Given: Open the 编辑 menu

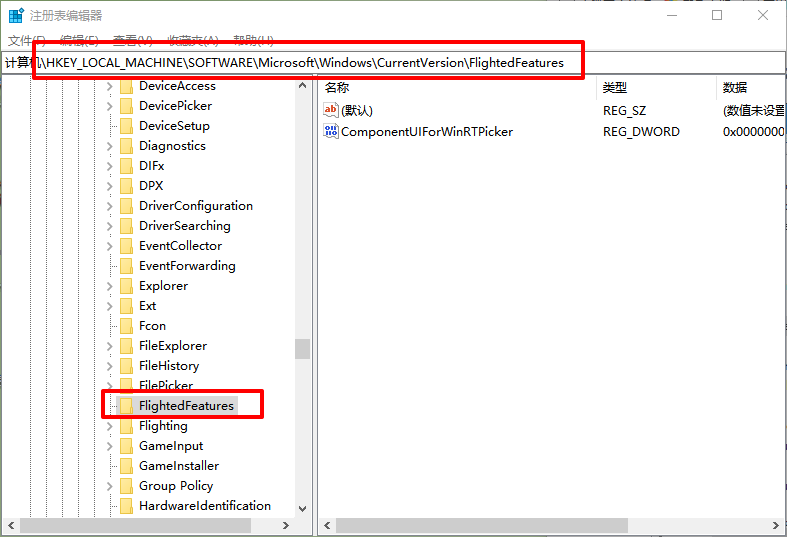Looking at the screenshot, I should click(79, 40).
